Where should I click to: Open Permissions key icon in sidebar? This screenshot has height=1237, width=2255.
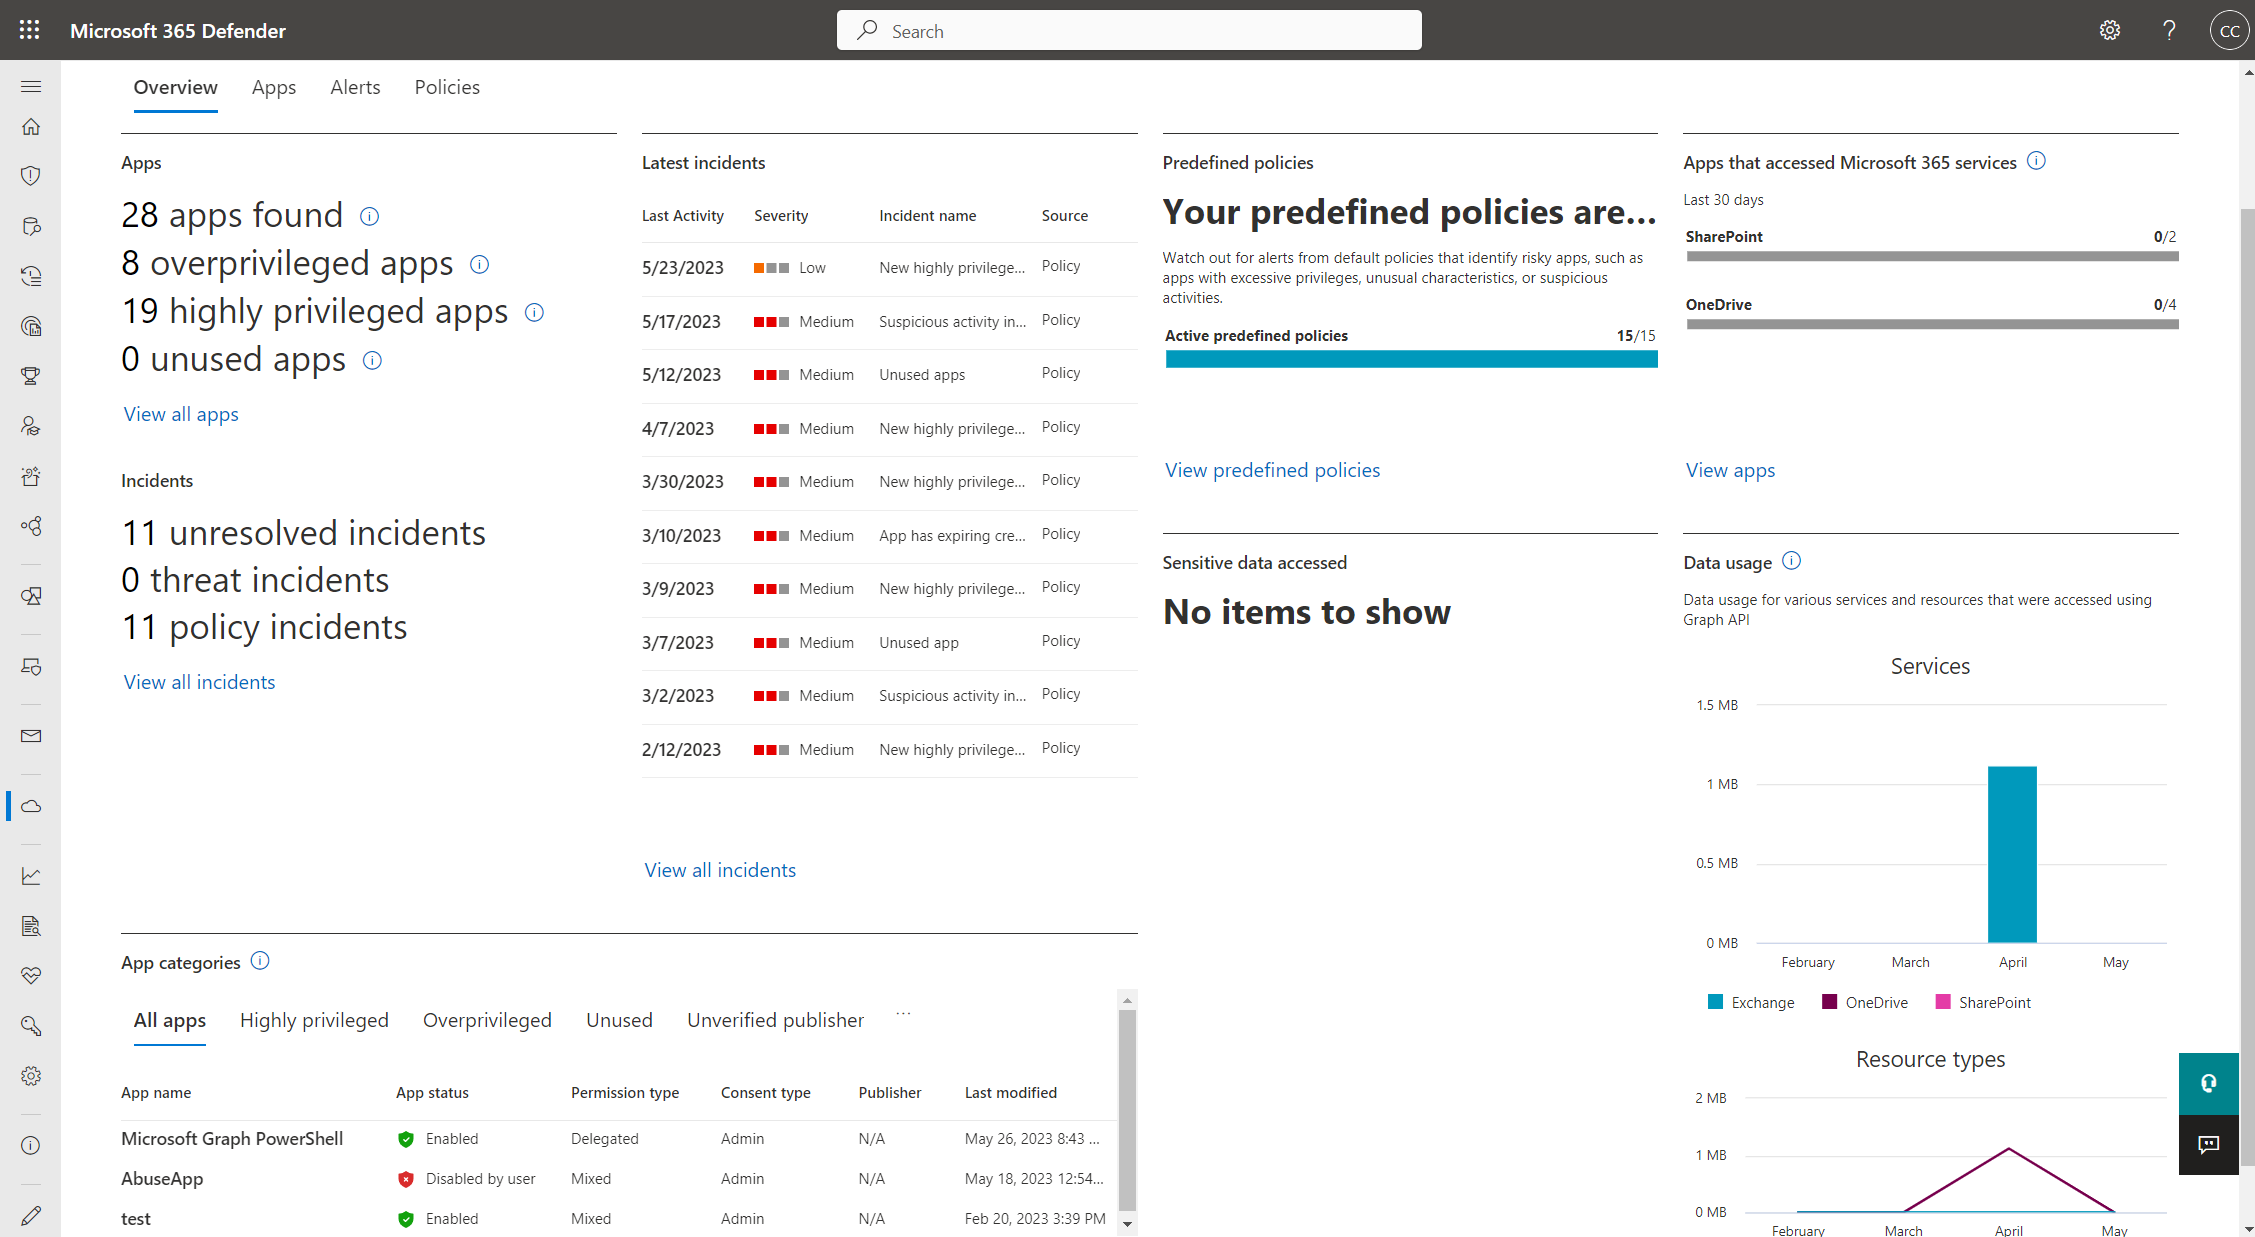pos(31,1026)
